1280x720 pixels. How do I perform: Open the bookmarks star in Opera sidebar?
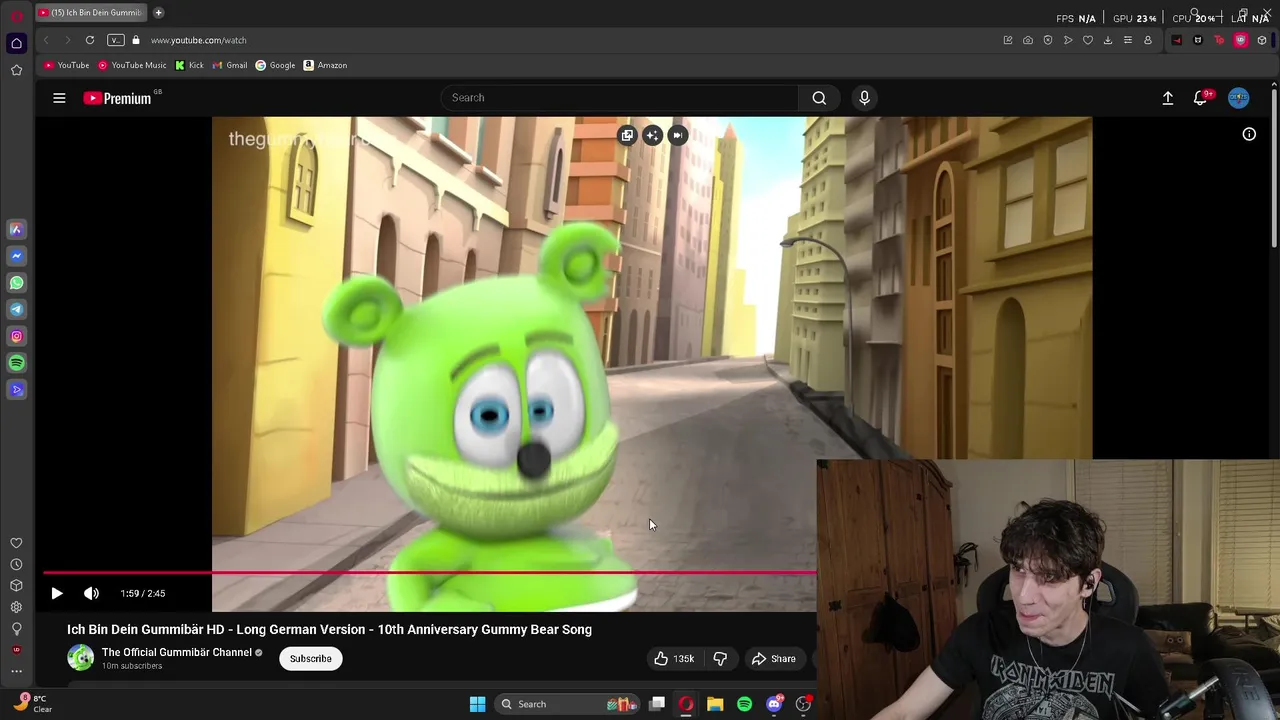pos(16,70)
